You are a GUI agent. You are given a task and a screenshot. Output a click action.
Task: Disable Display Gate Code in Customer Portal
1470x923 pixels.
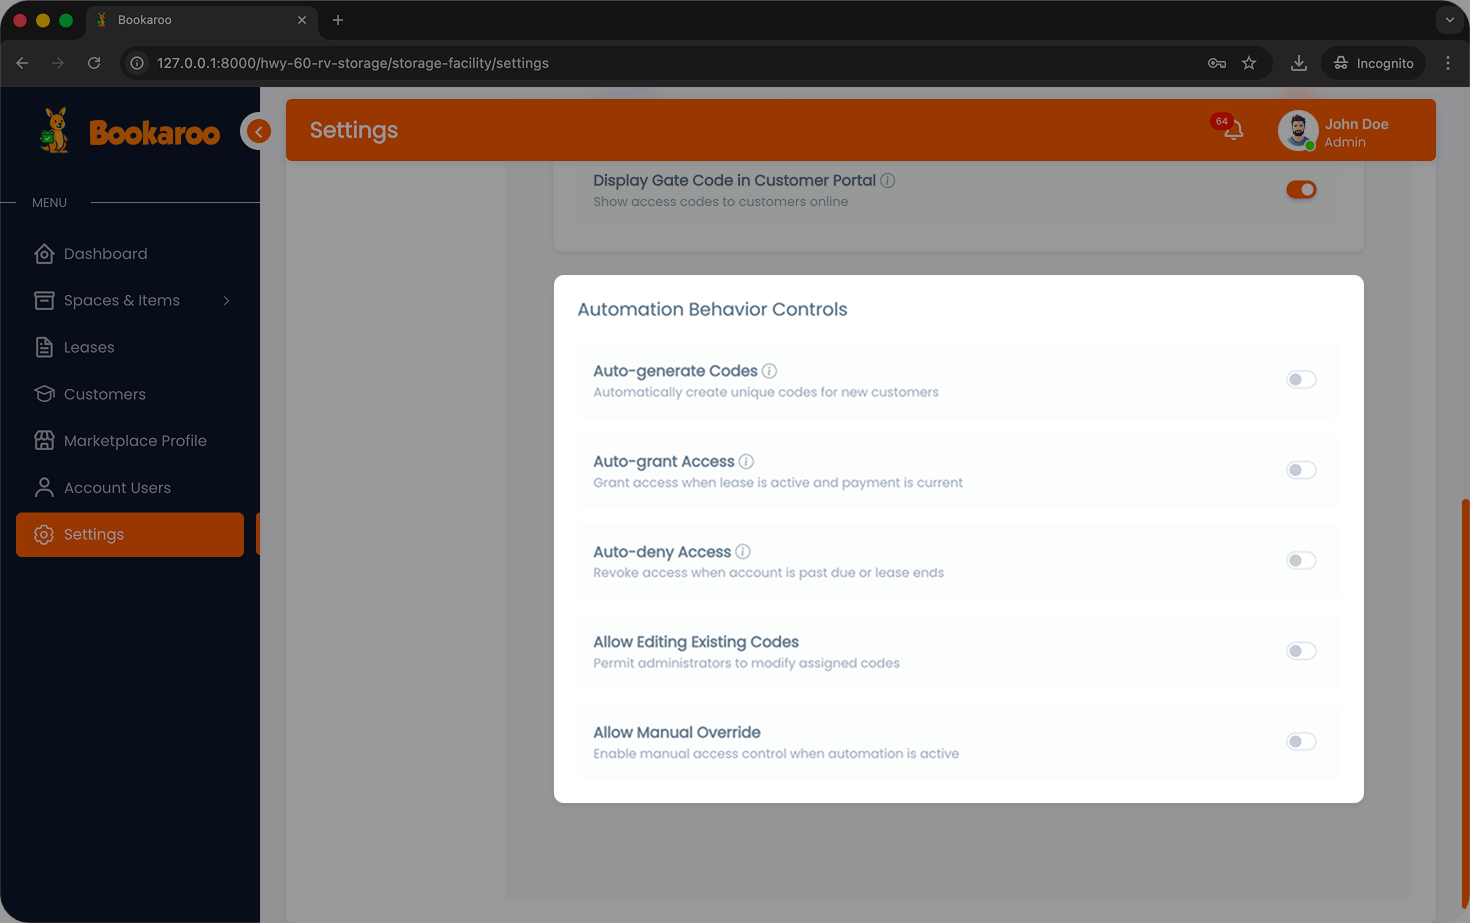click(x=1300, y=190)
